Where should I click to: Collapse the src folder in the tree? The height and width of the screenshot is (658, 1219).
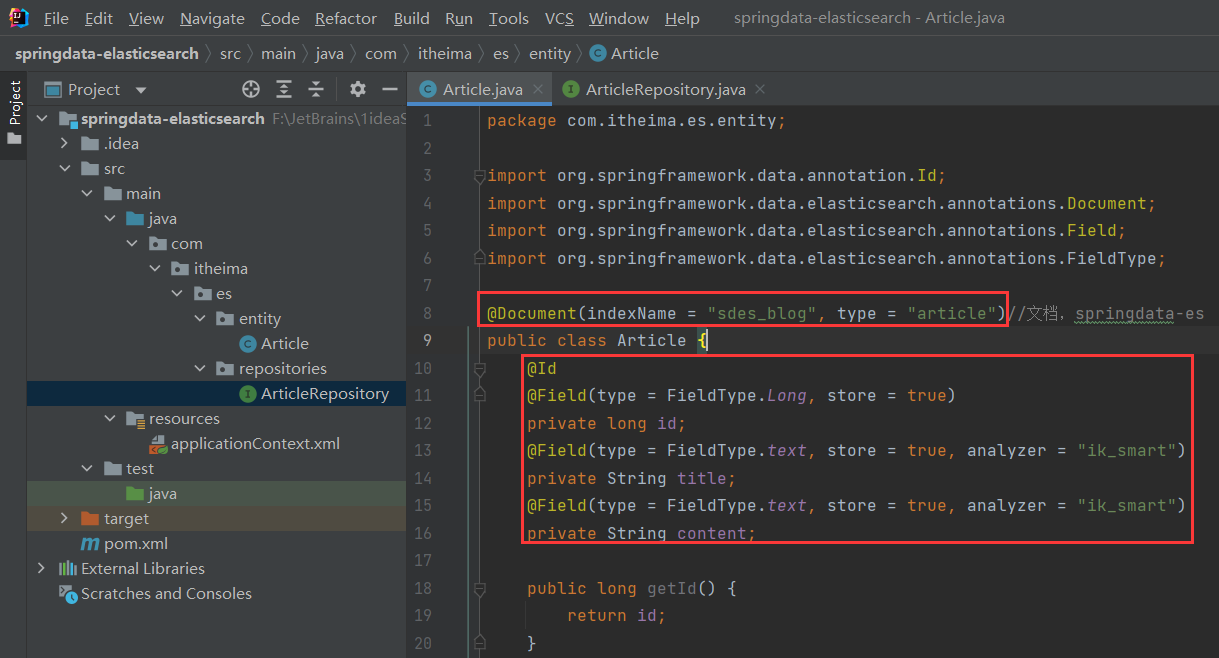(63, 168)
